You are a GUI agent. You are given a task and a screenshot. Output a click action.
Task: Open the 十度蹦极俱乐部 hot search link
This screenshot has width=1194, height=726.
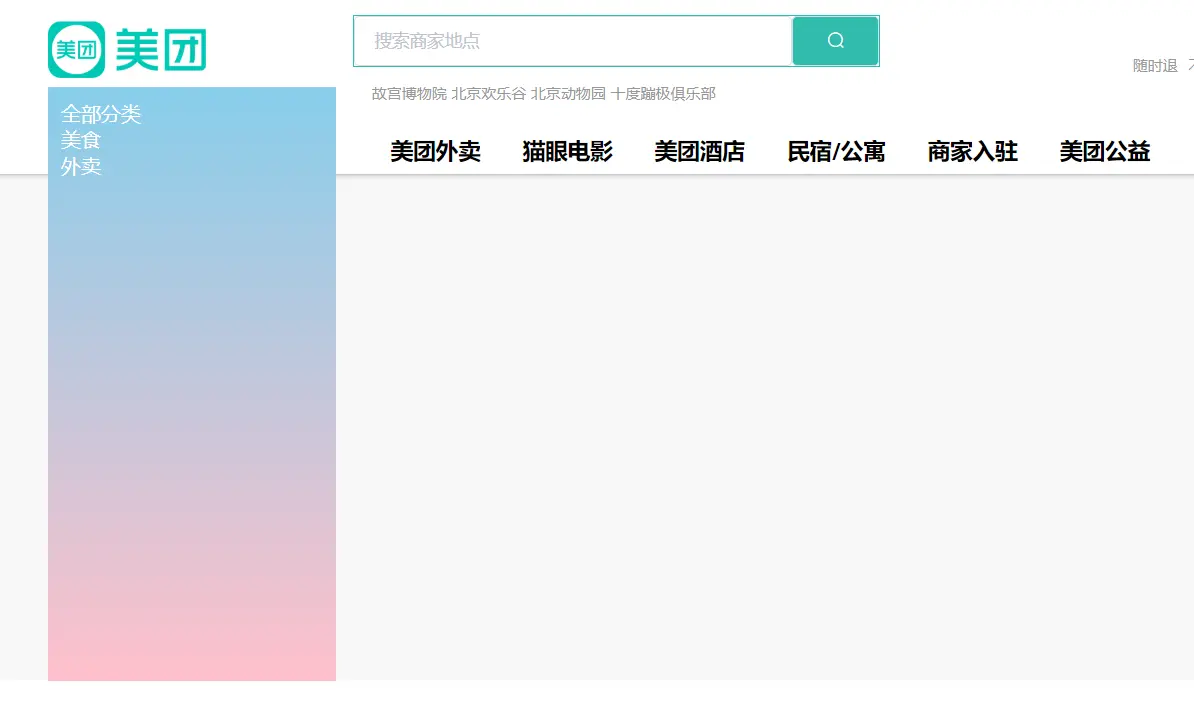tap(663, 94)
